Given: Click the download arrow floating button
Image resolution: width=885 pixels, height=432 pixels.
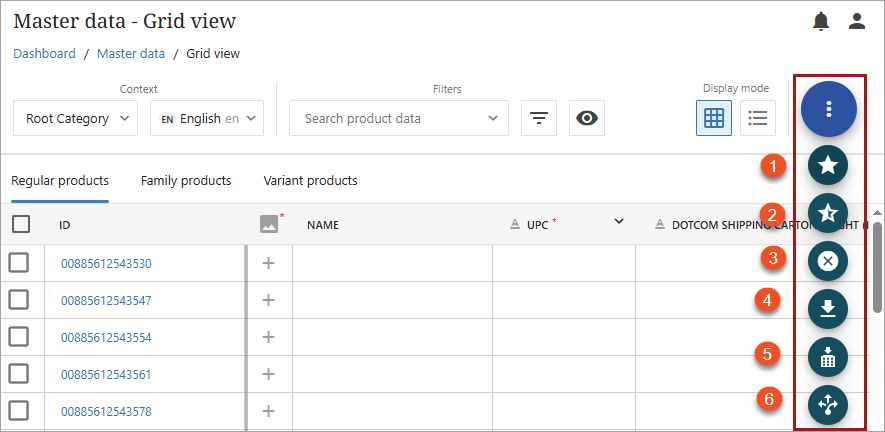Looking at the screenshot, I should [828, 309].
